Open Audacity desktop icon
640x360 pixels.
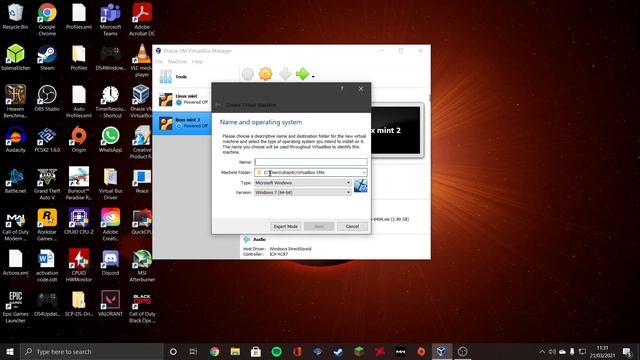coord(16,140)
